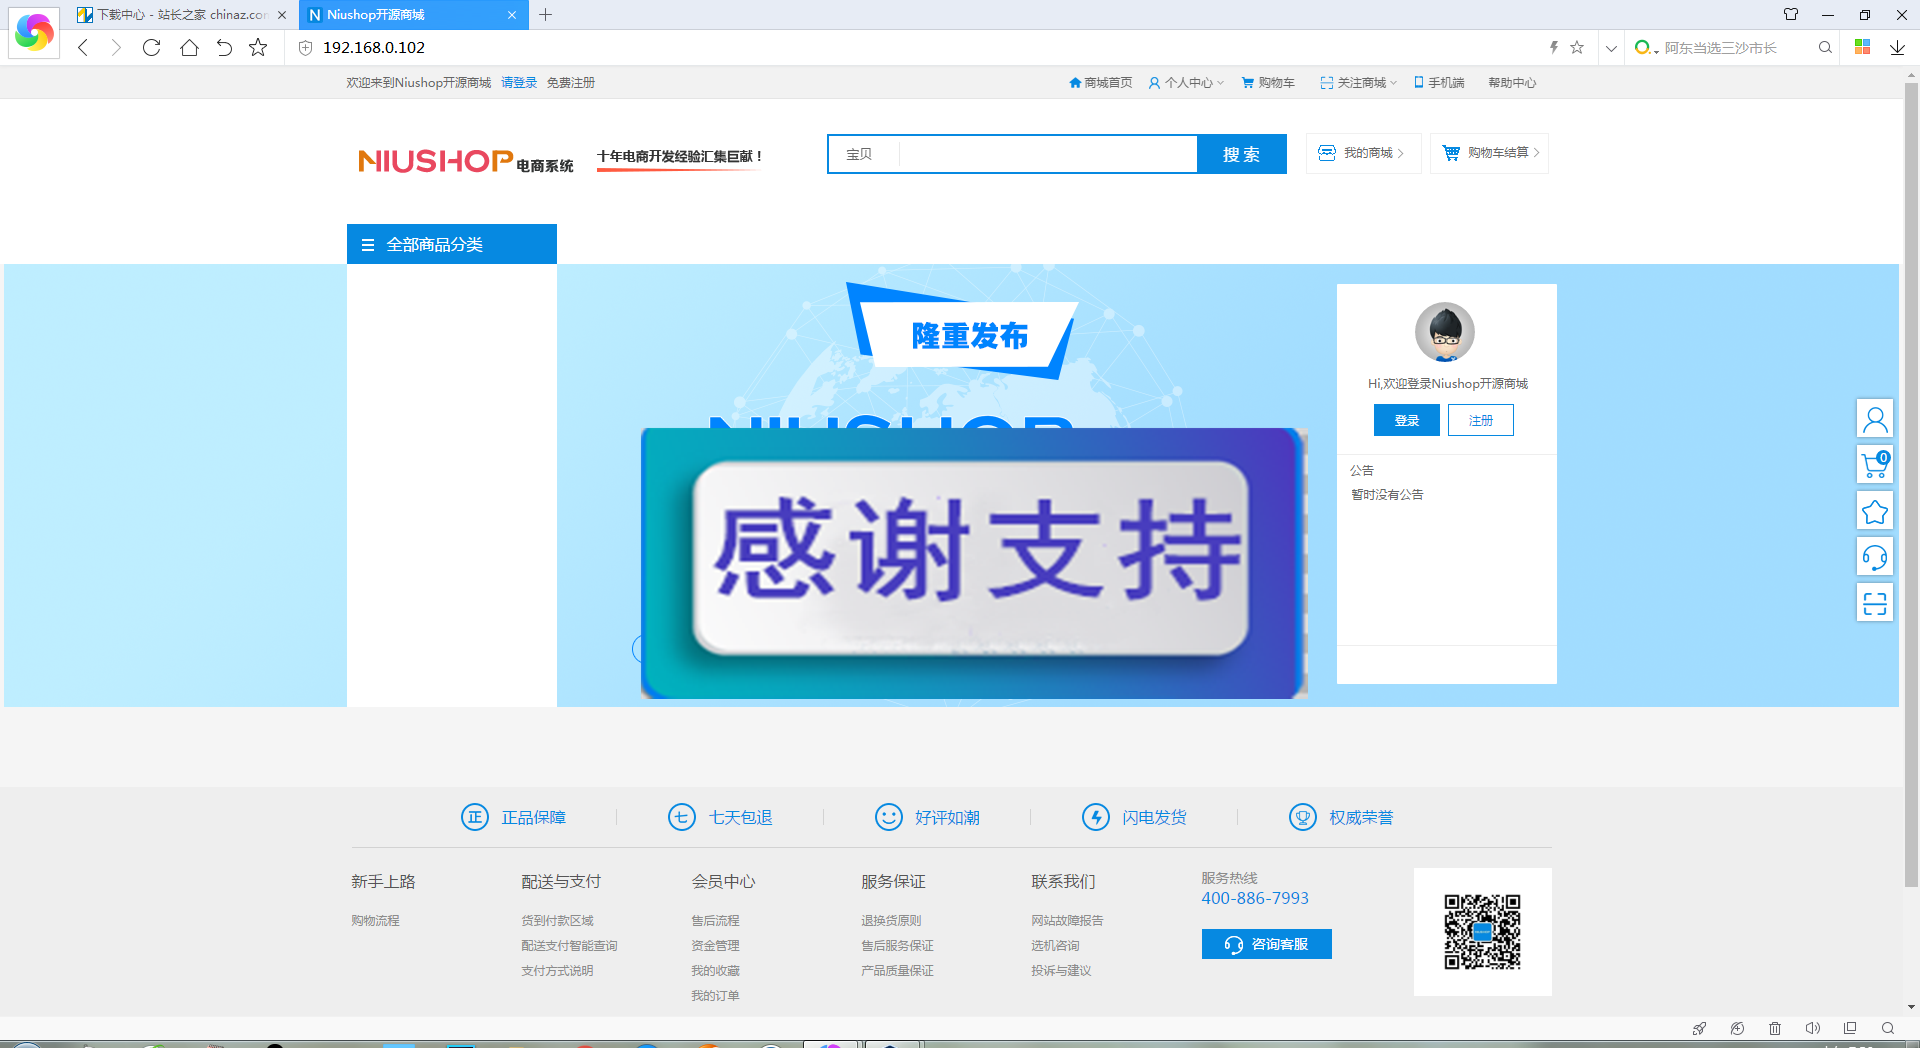Screen dimensions: 1920x1048
Task: Open a new browser tab
Action: pos(545,15)
